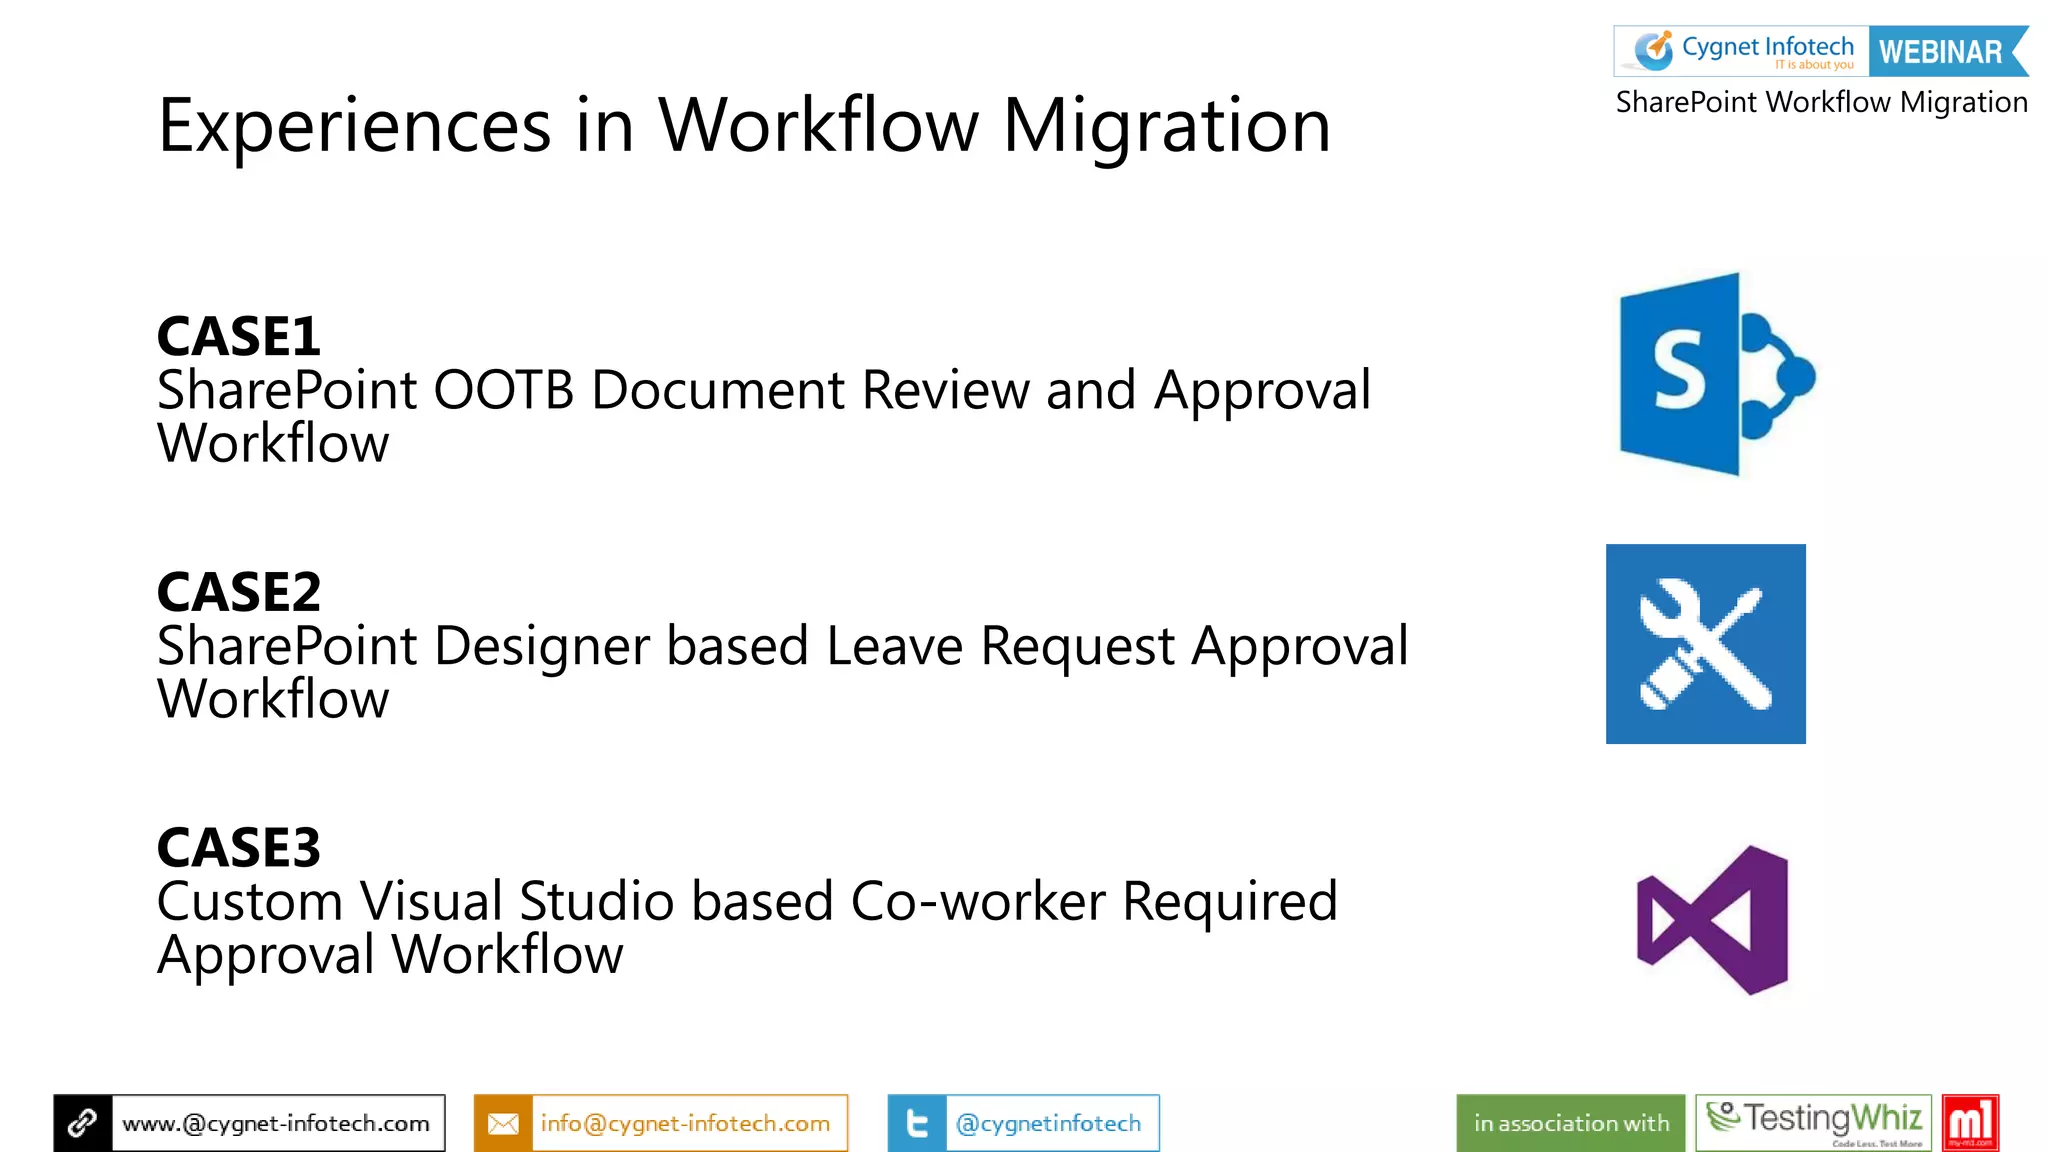The image size is (2048, 1152).
Task: Click the SharePoint Designer tools icon
Action: [x=1706, y=644]
